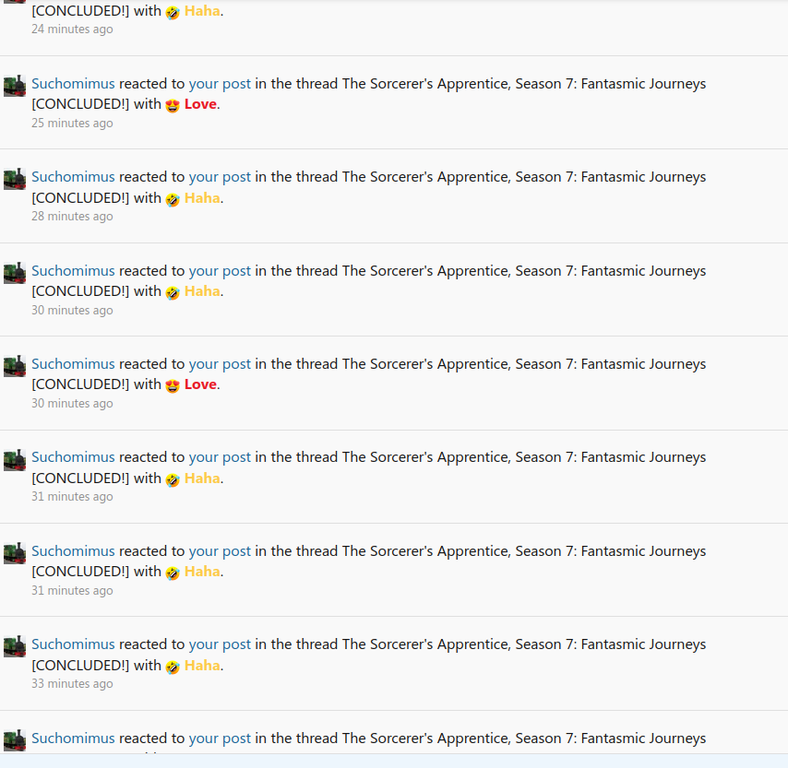
Task: Open Suchomimus profile from 28 minutes ago alert
Action: click(73, 177)
